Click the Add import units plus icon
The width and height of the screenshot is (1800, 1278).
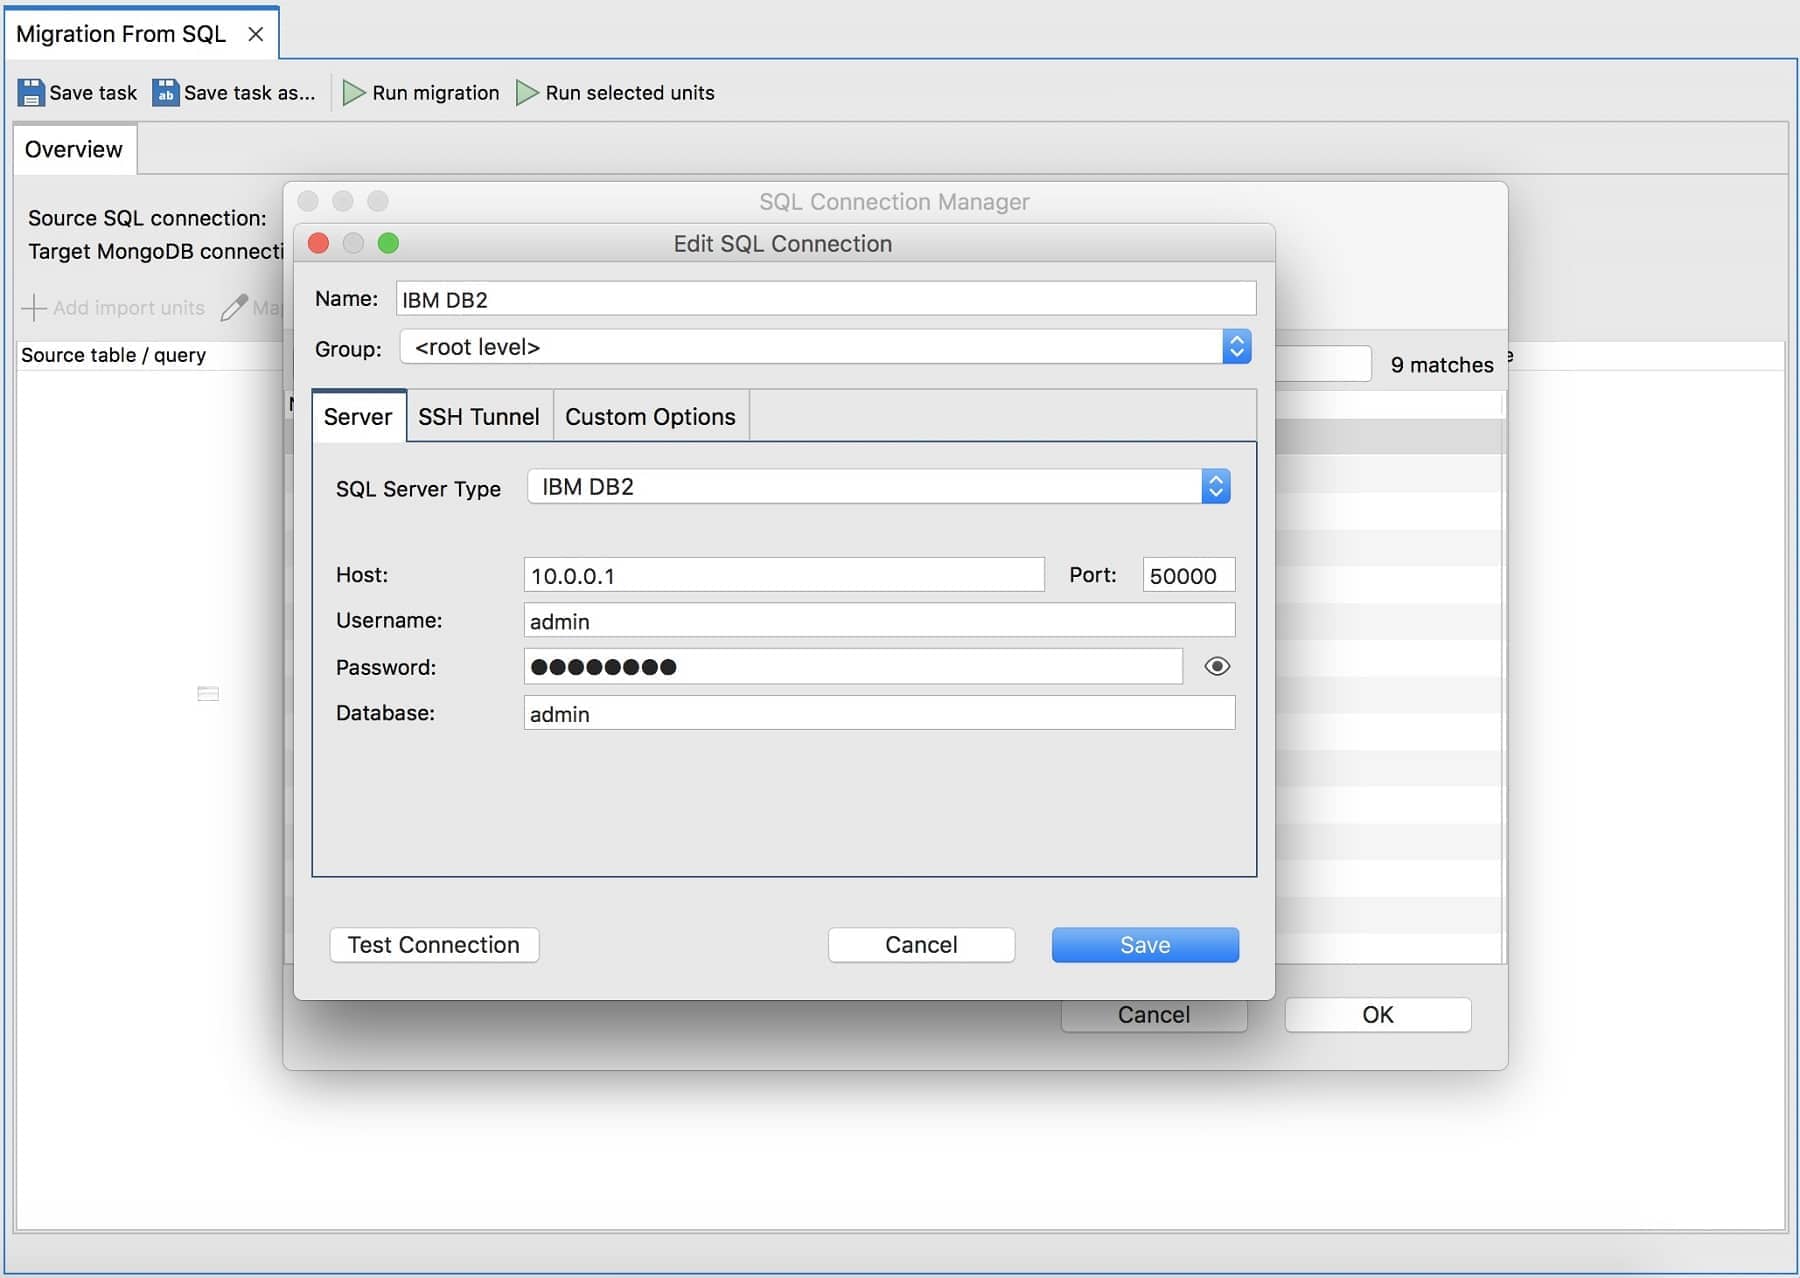(x=34, y=308)
